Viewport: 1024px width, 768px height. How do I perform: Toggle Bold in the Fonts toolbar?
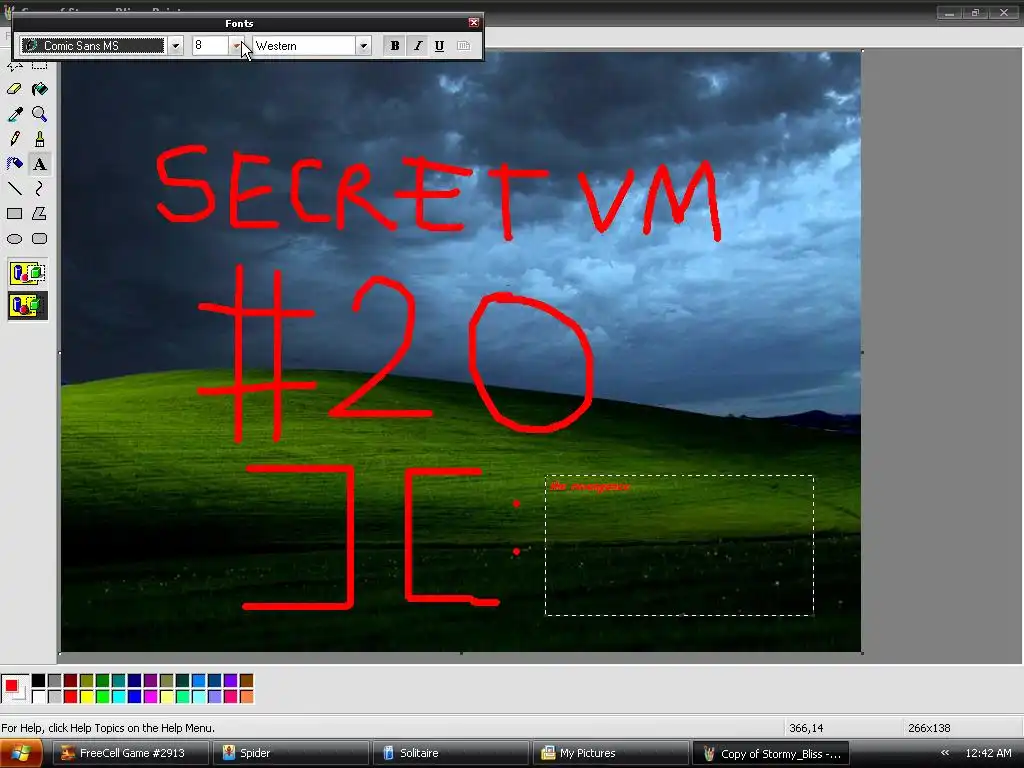[394, 46]
